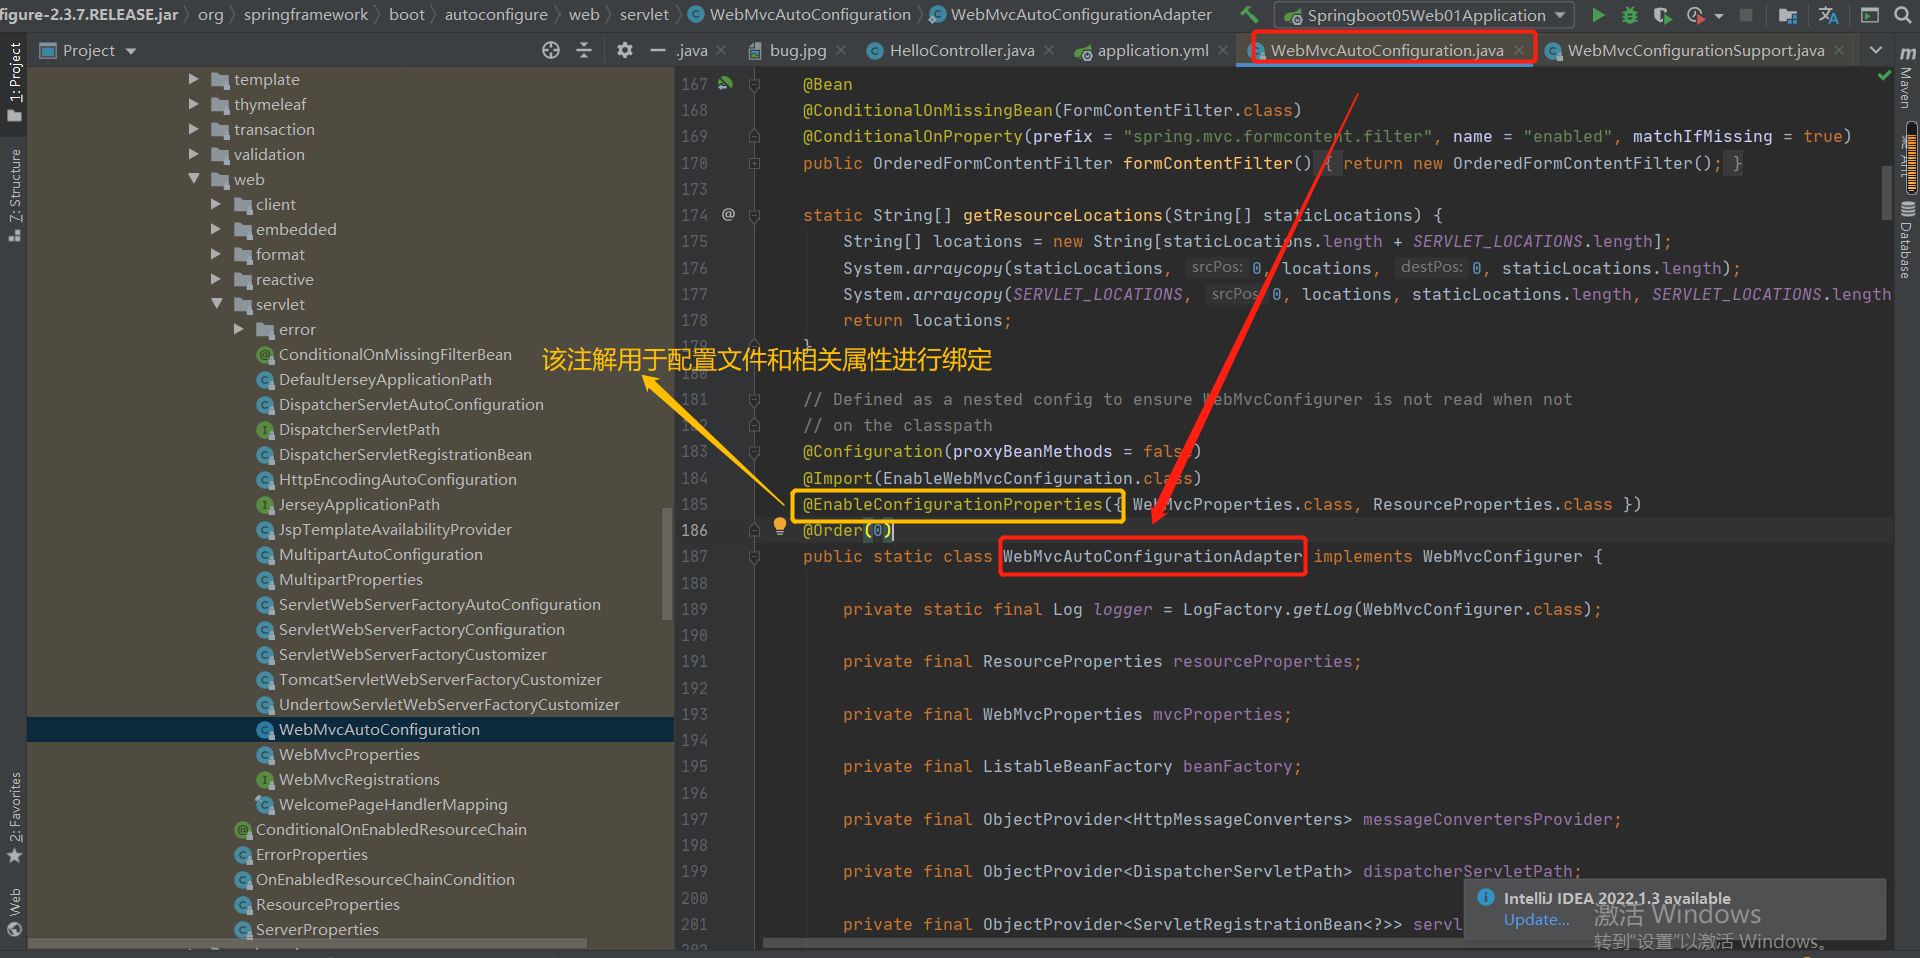
Task: Collapse the web folder
Action: pos(194,179)
